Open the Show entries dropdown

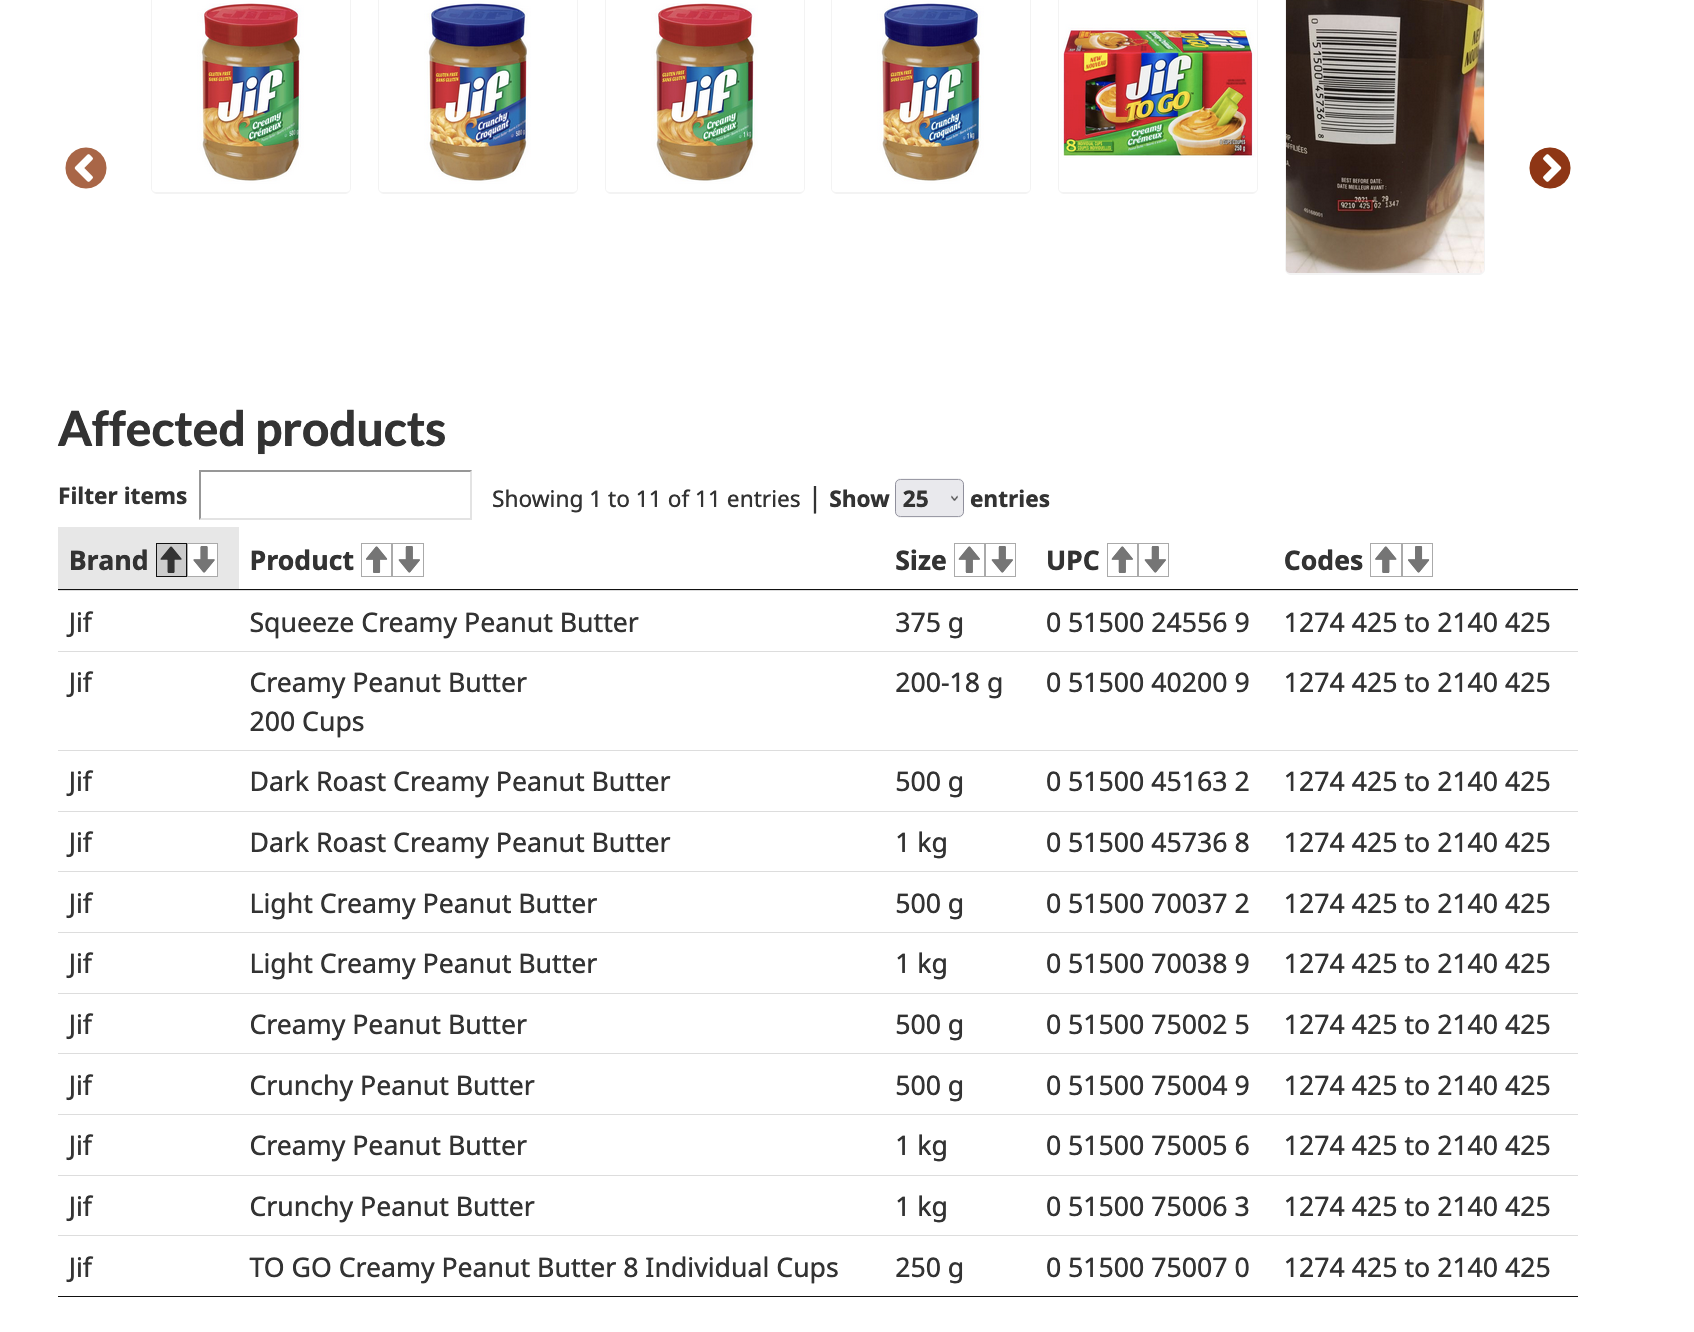coord(929,498)
